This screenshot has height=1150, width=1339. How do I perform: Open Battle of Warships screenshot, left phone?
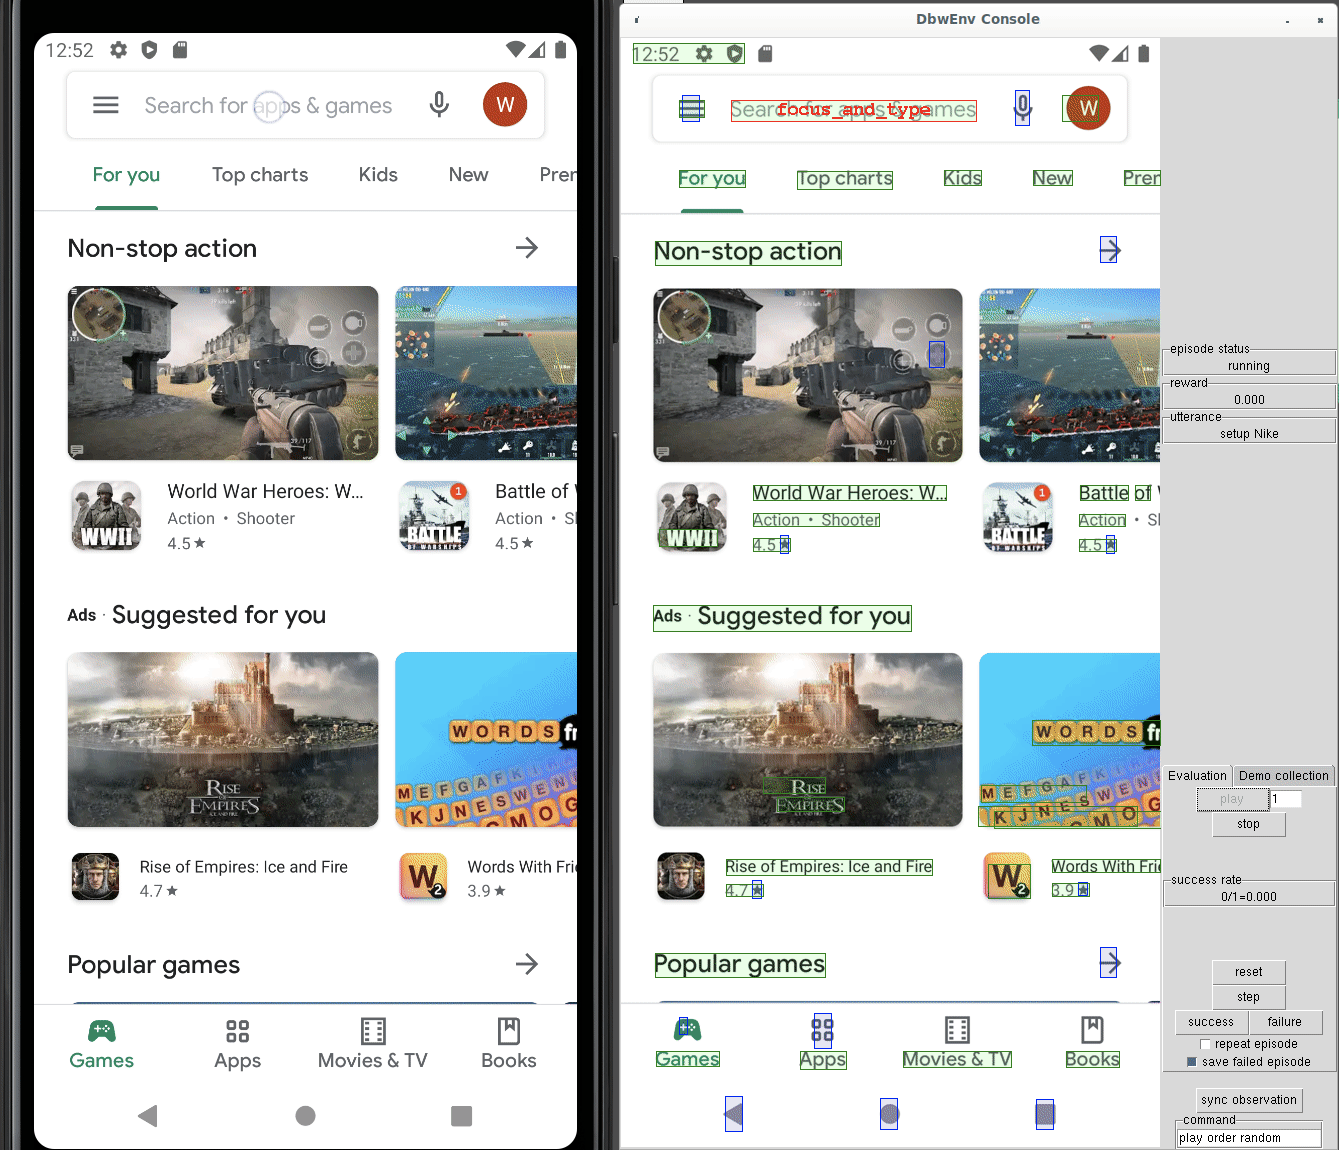(486, 373)
